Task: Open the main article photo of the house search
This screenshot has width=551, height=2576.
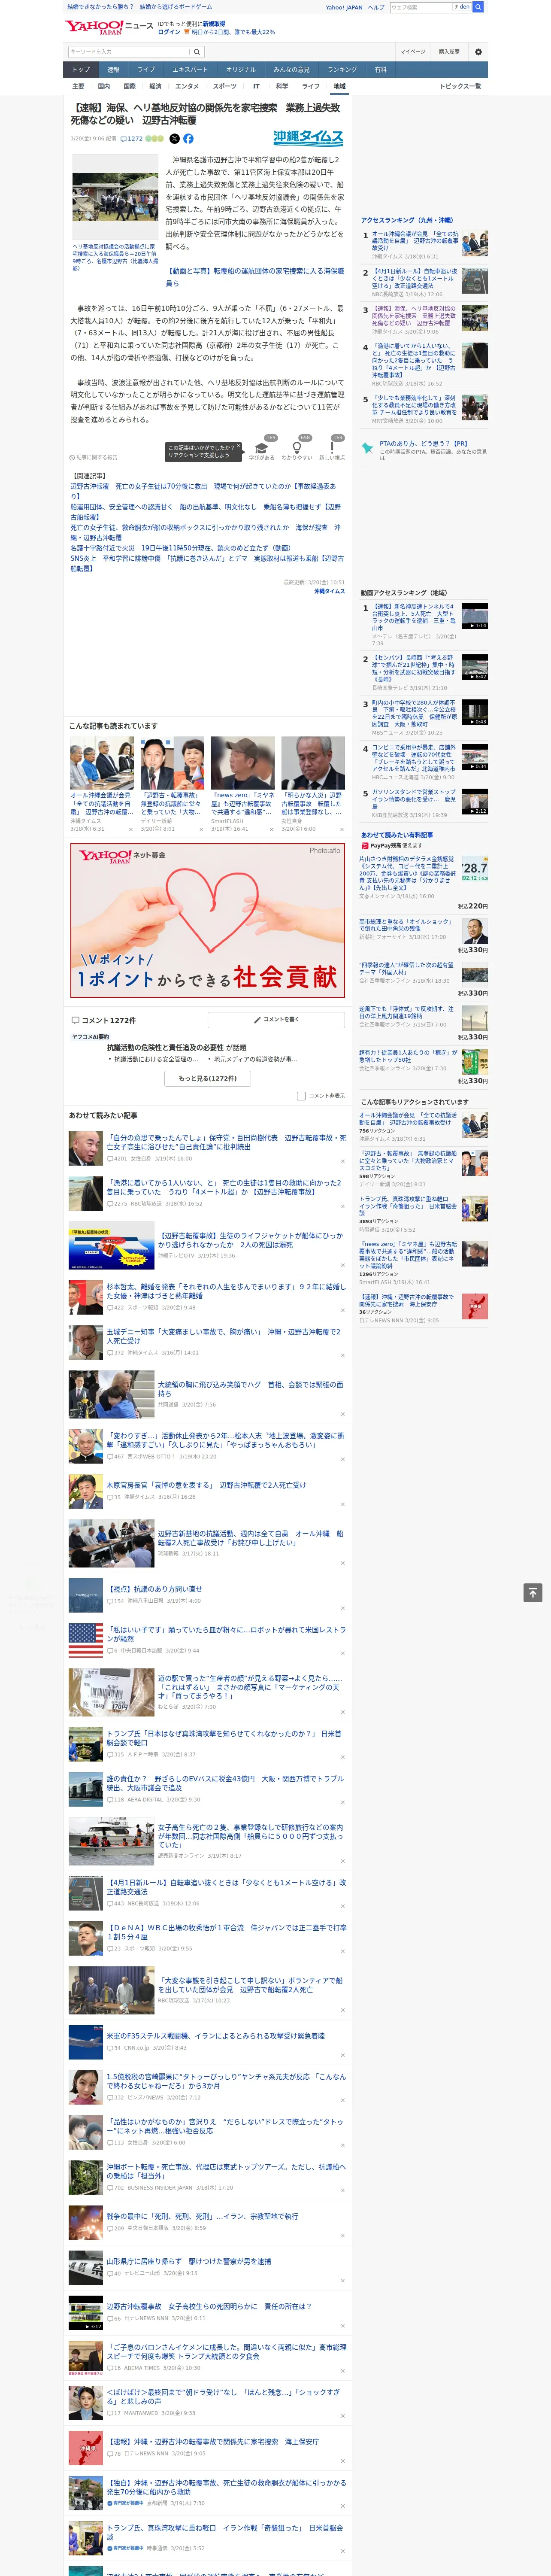Action: tap(115, 196)
